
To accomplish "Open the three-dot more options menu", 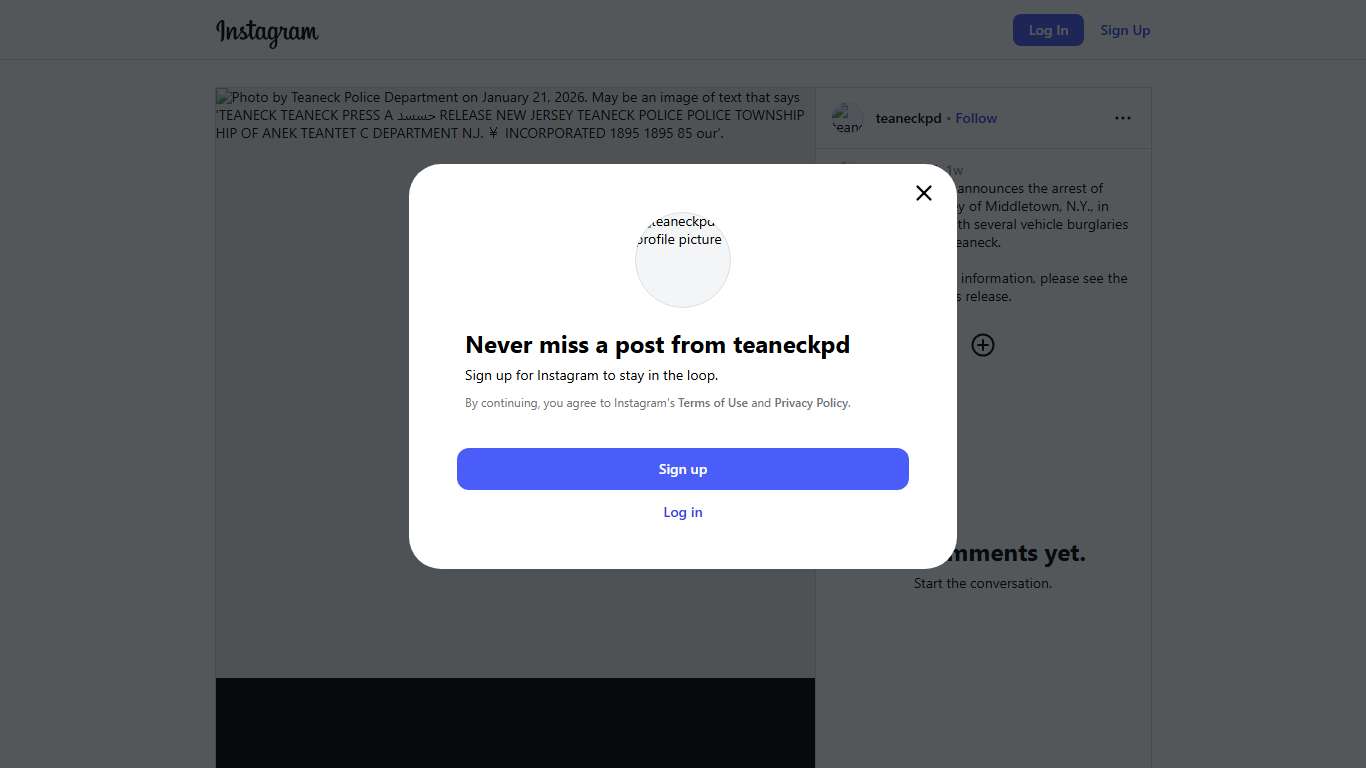I will tap(1123, 118).
